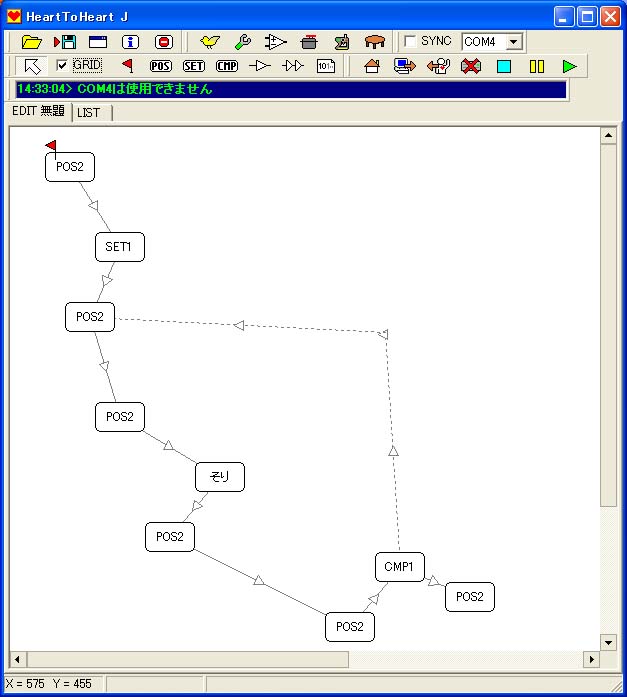The height and width of the screenshot is (697, 627).
Task: Click the vertical scrollbar down arrow
Action: [608, 642]
